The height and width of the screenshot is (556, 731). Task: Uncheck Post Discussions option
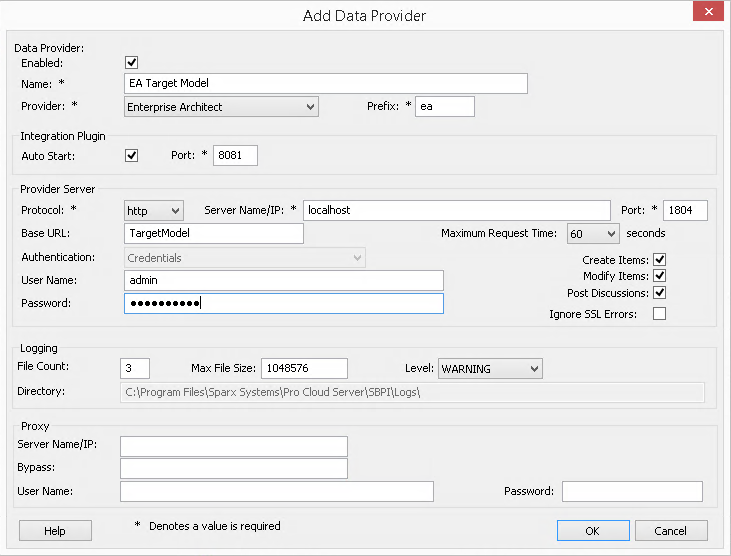tap(659, 293)
